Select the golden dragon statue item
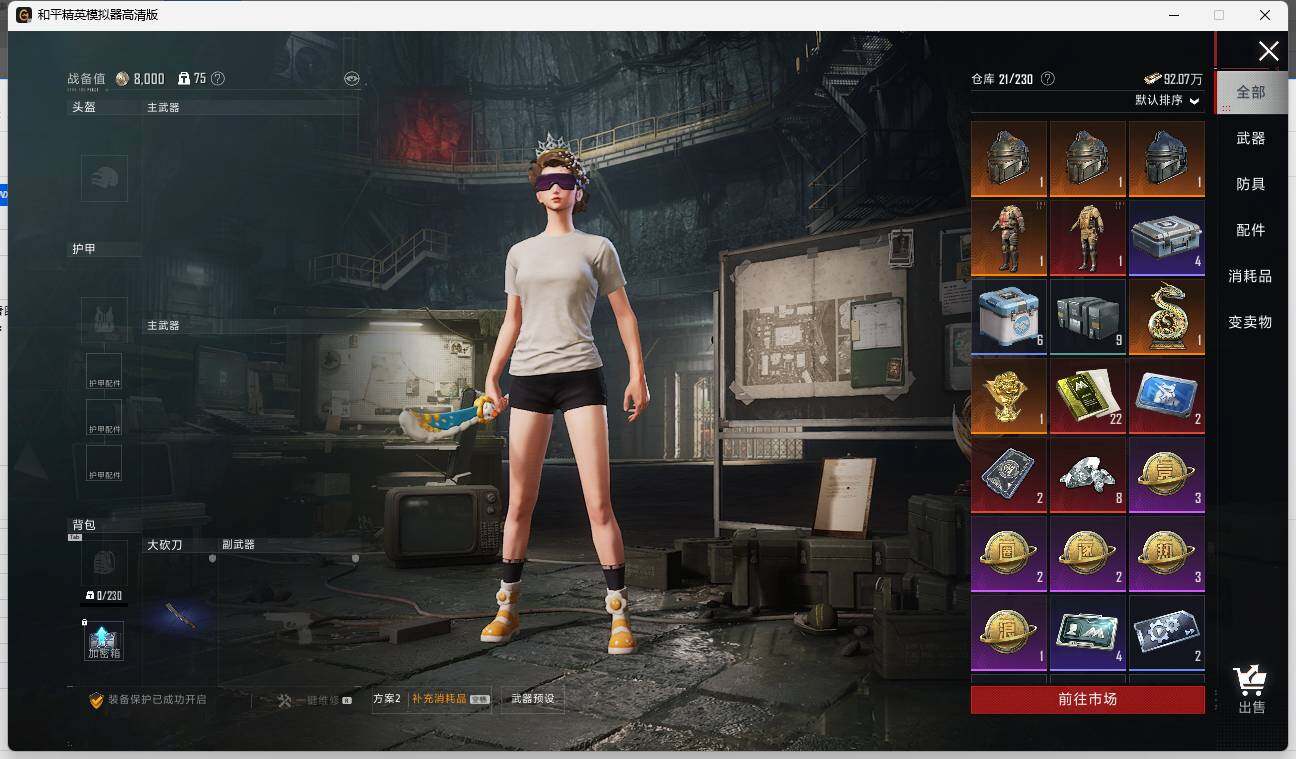The height and width of the screenshot is (759, 1296). click(1167, 316)
